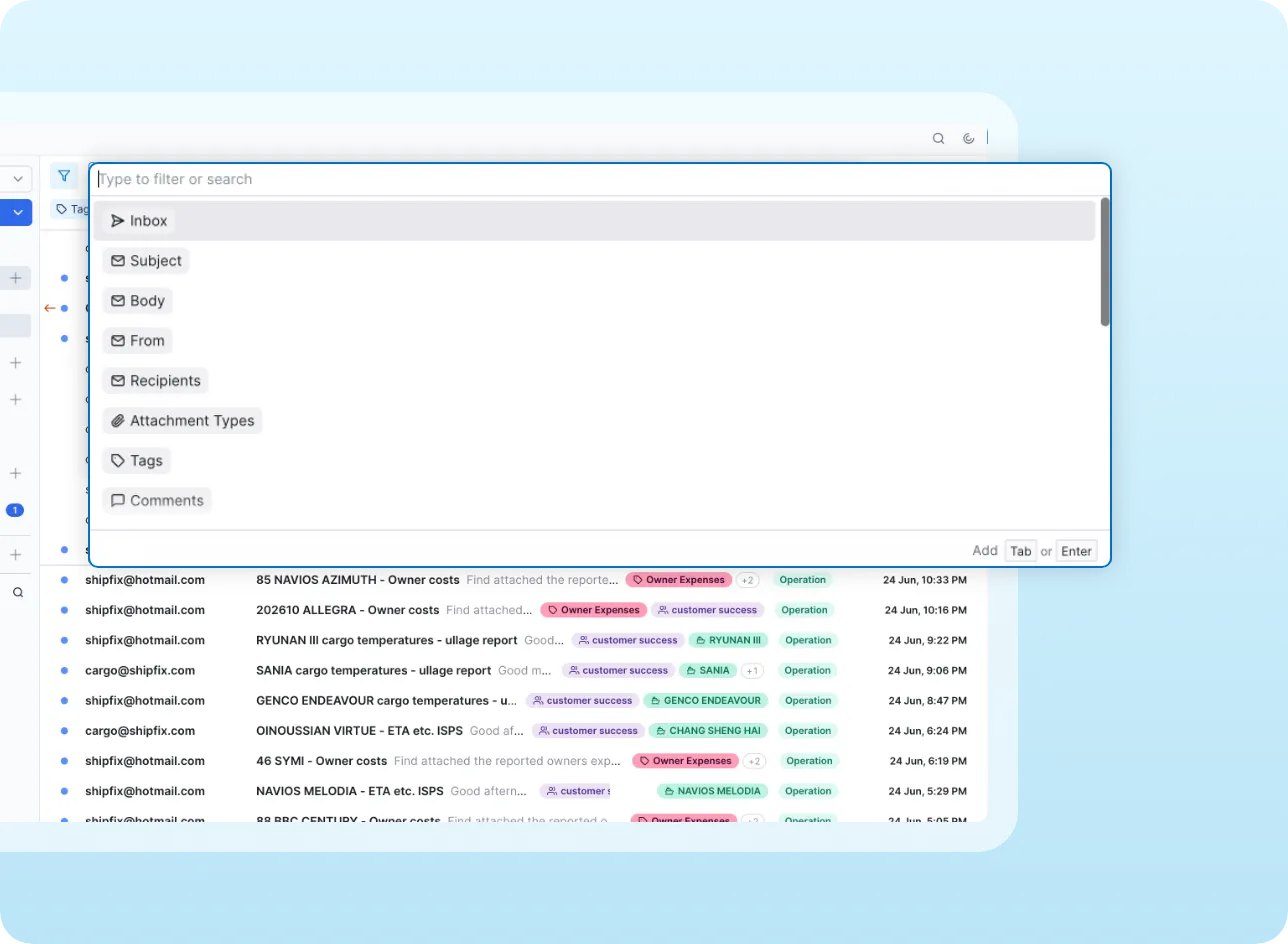Click the SANIA vessel tag
Viewport: 1288px width, 944px height.
coord(708,670)
